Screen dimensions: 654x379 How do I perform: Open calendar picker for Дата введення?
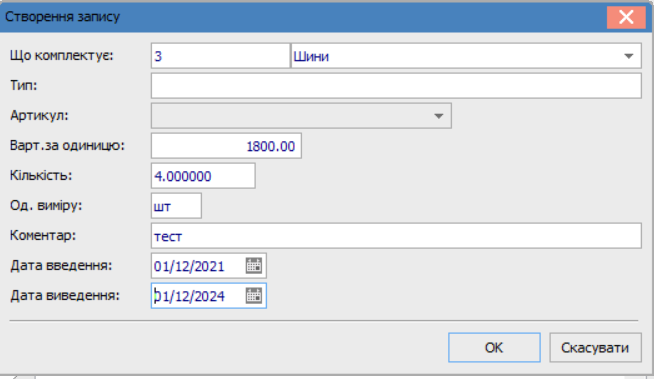254,266
